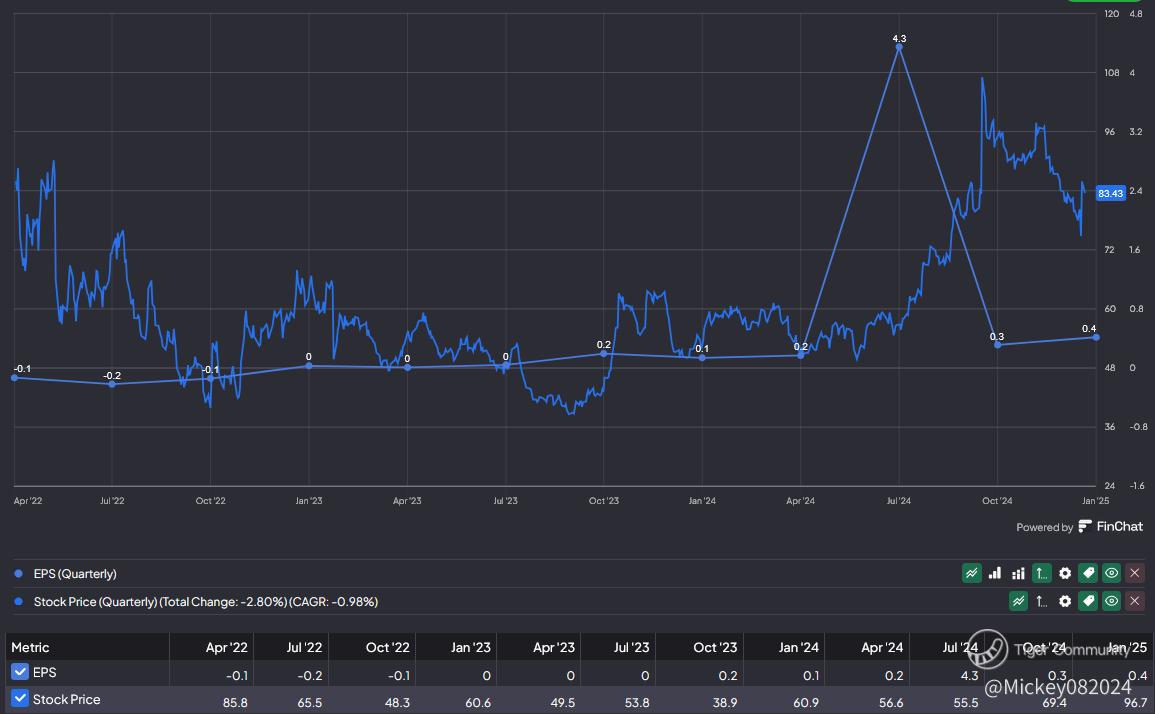Click the FinChat logo link
The height and width of the screenshot is (714, 1155).
1110,526
